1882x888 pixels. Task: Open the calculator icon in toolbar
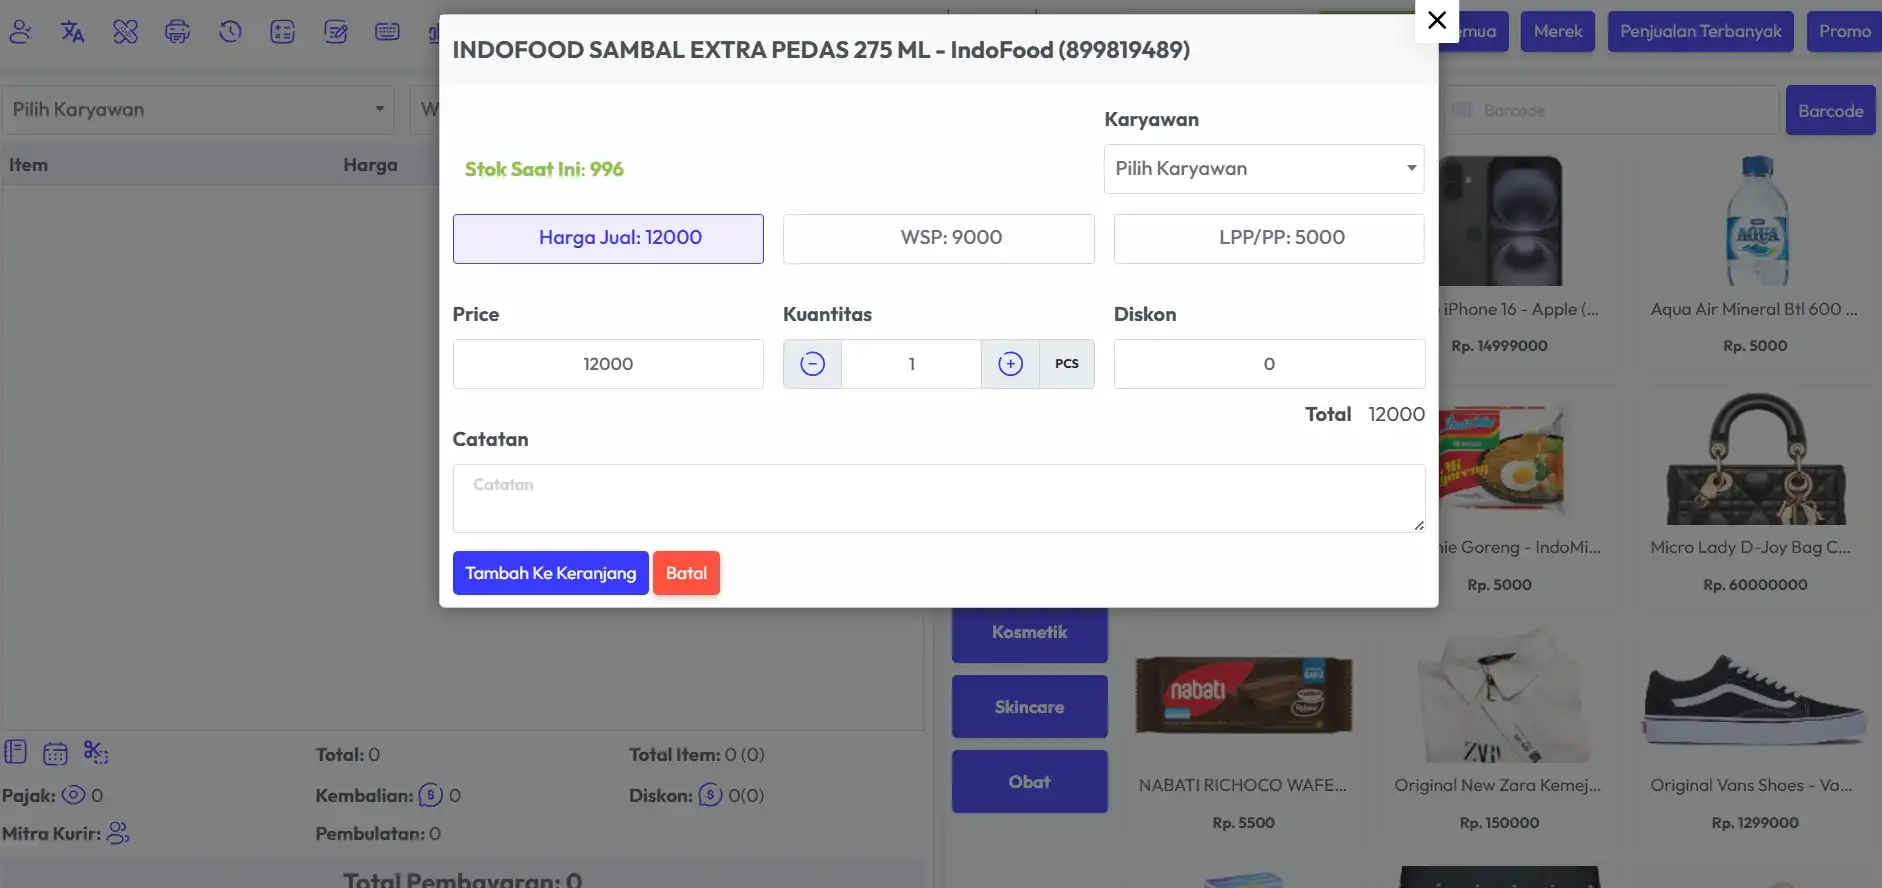click(x=283, y=32)
